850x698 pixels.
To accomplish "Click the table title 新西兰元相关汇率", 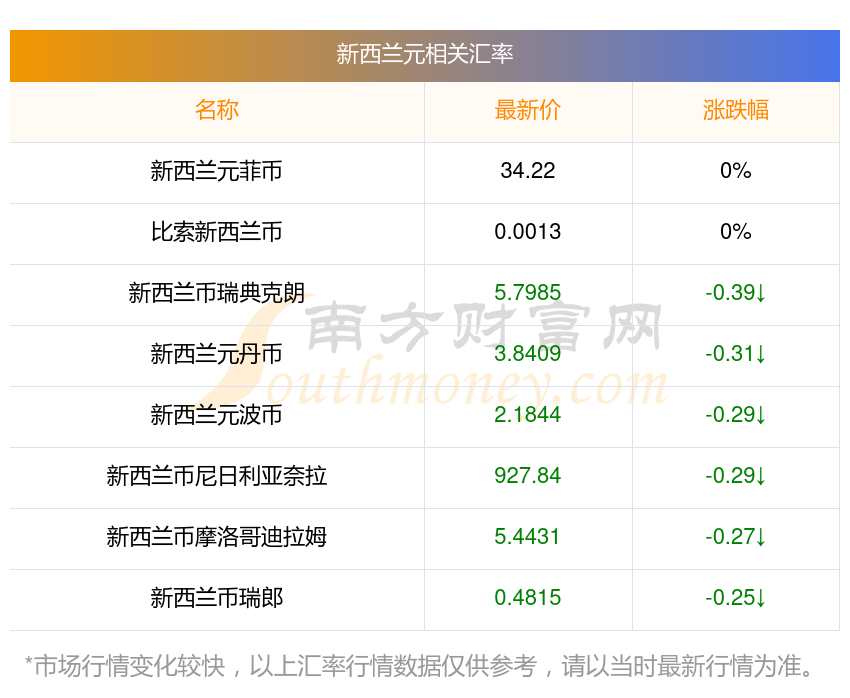I will [424, 54].
